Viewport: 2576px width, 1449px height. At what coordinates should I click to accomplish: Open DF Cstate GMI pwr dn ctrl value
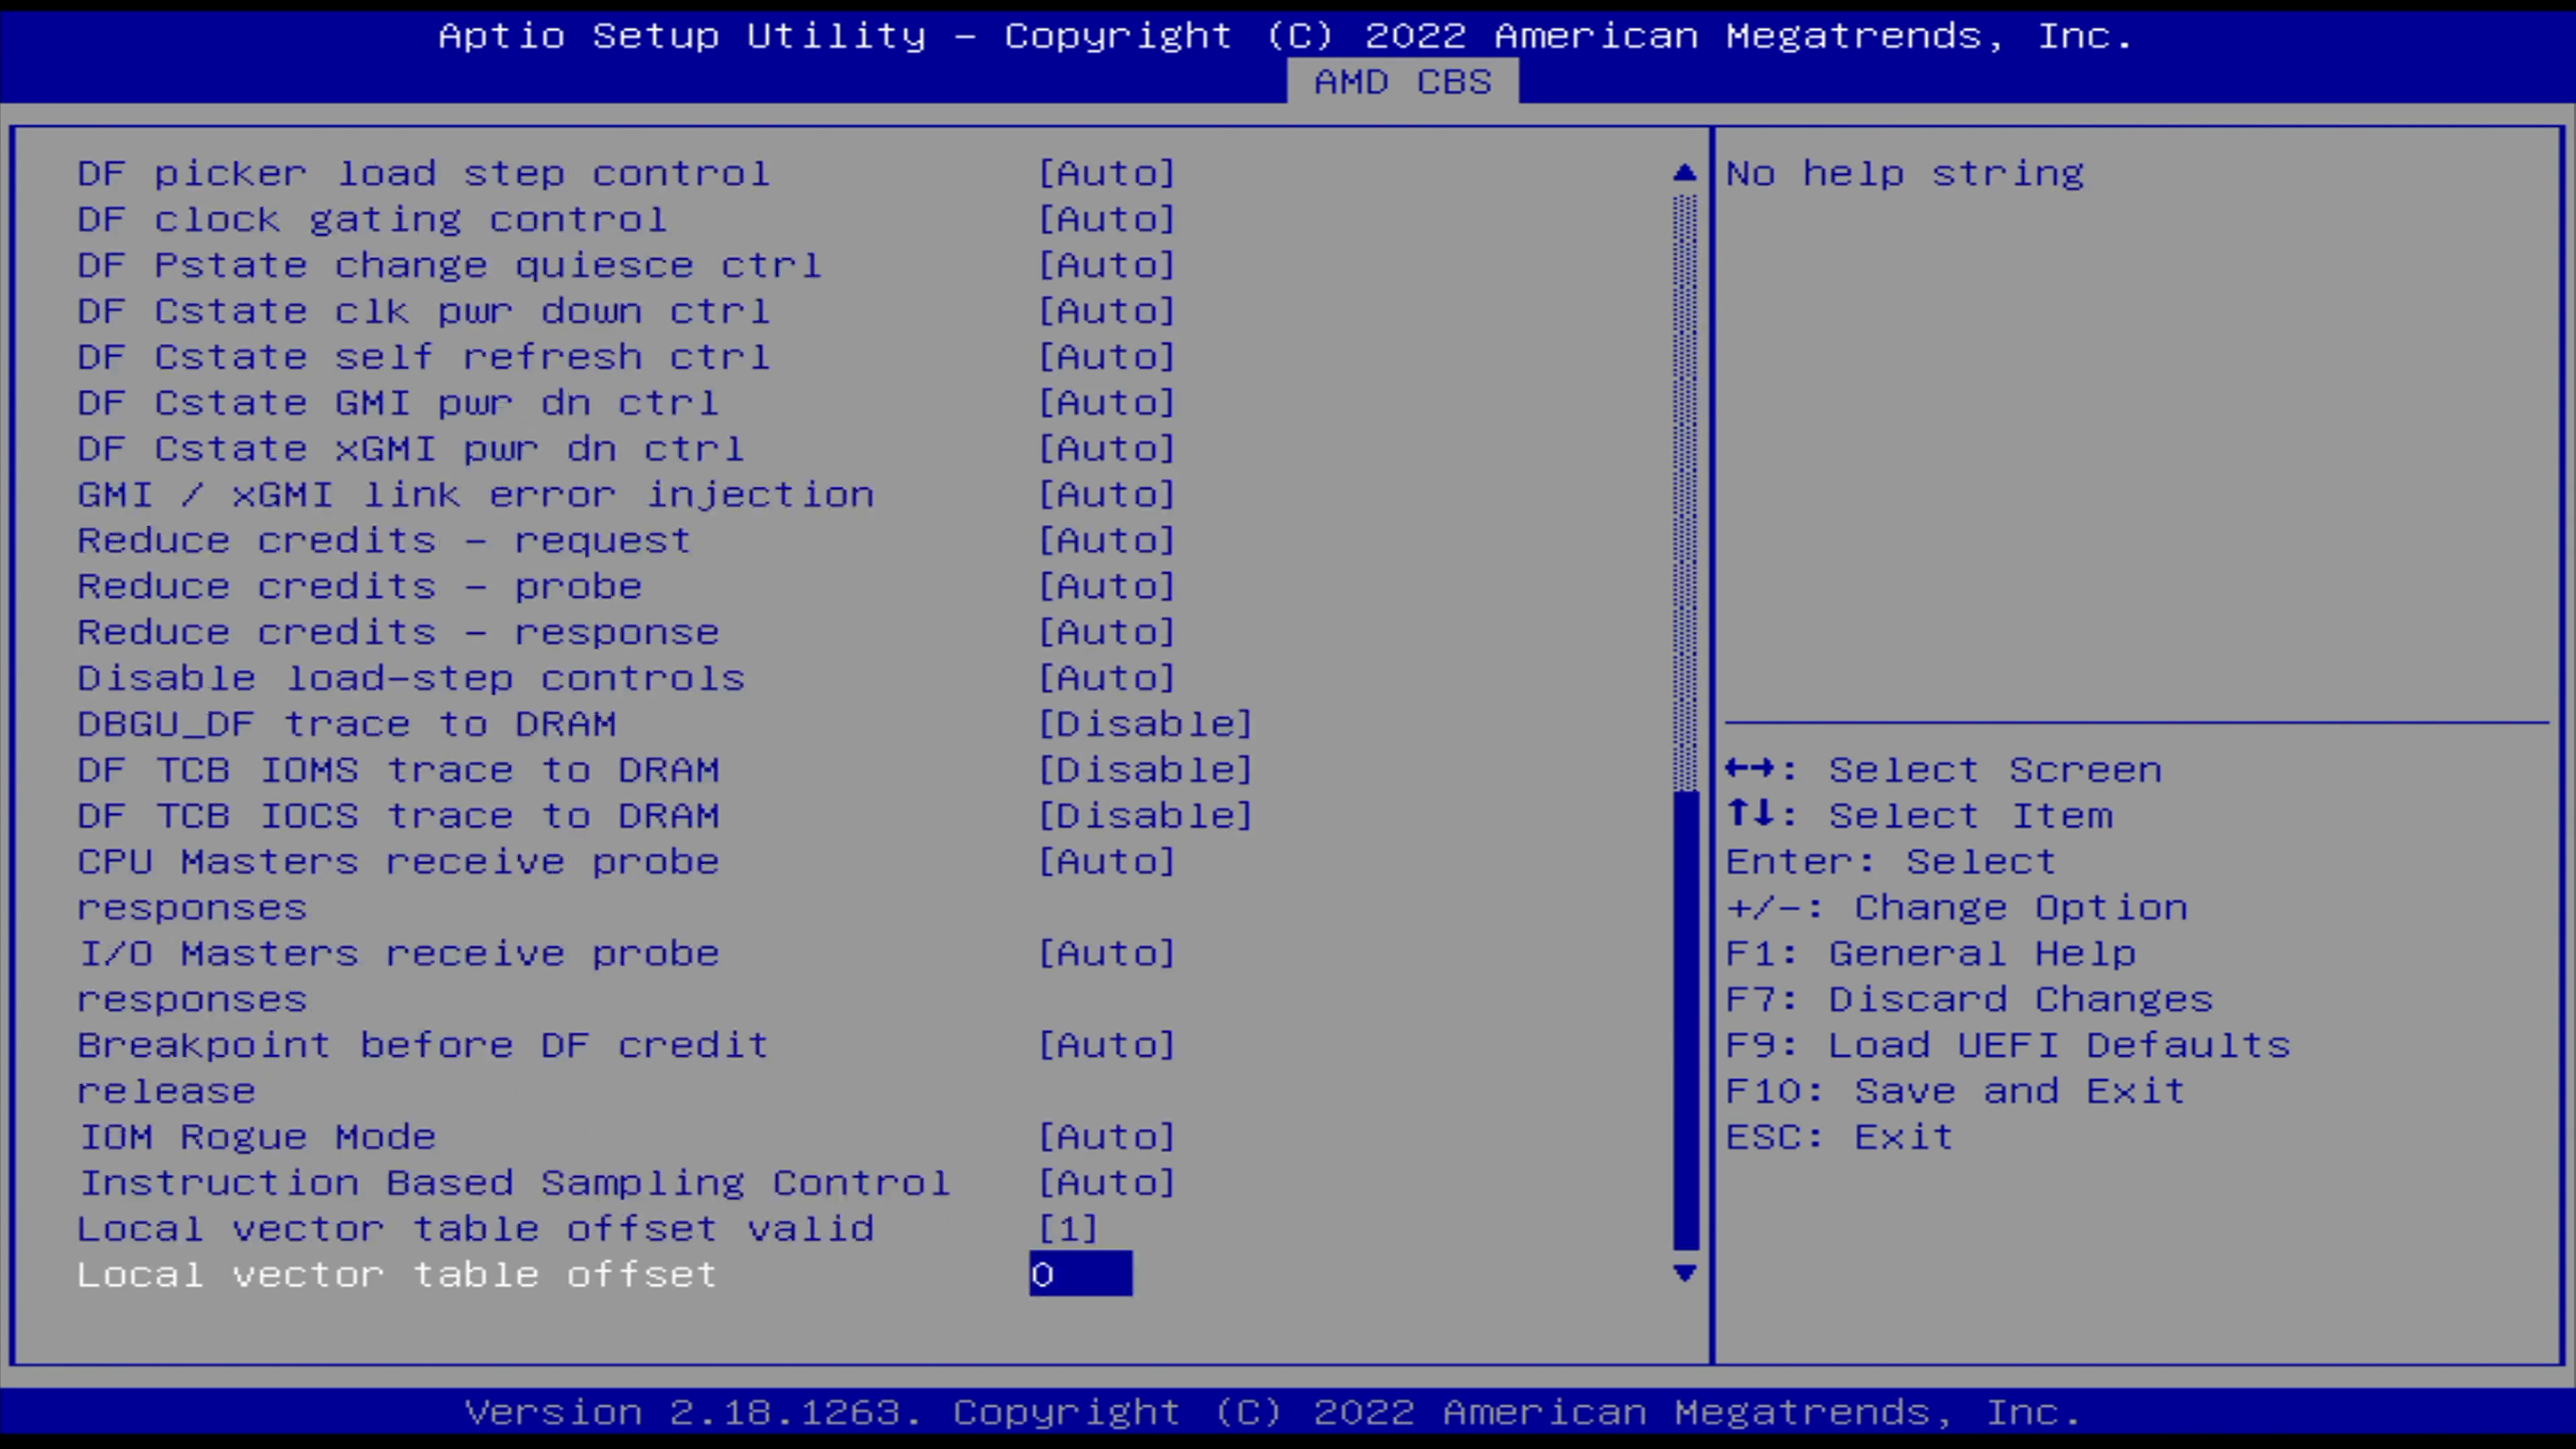[x=1106, y=403]
